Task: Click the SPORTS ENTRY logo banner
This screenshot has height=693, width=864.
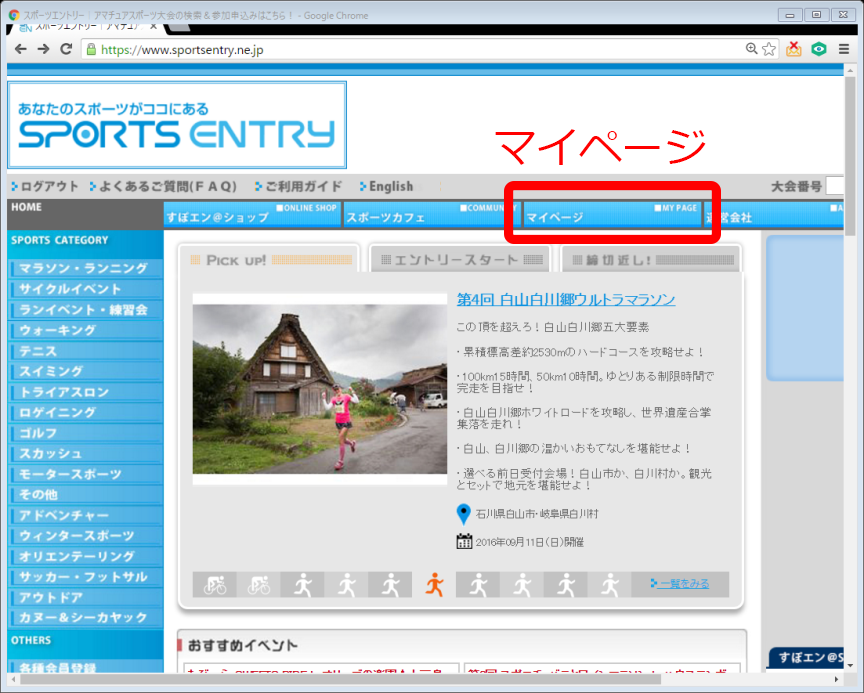Action: tap(177, 125)
